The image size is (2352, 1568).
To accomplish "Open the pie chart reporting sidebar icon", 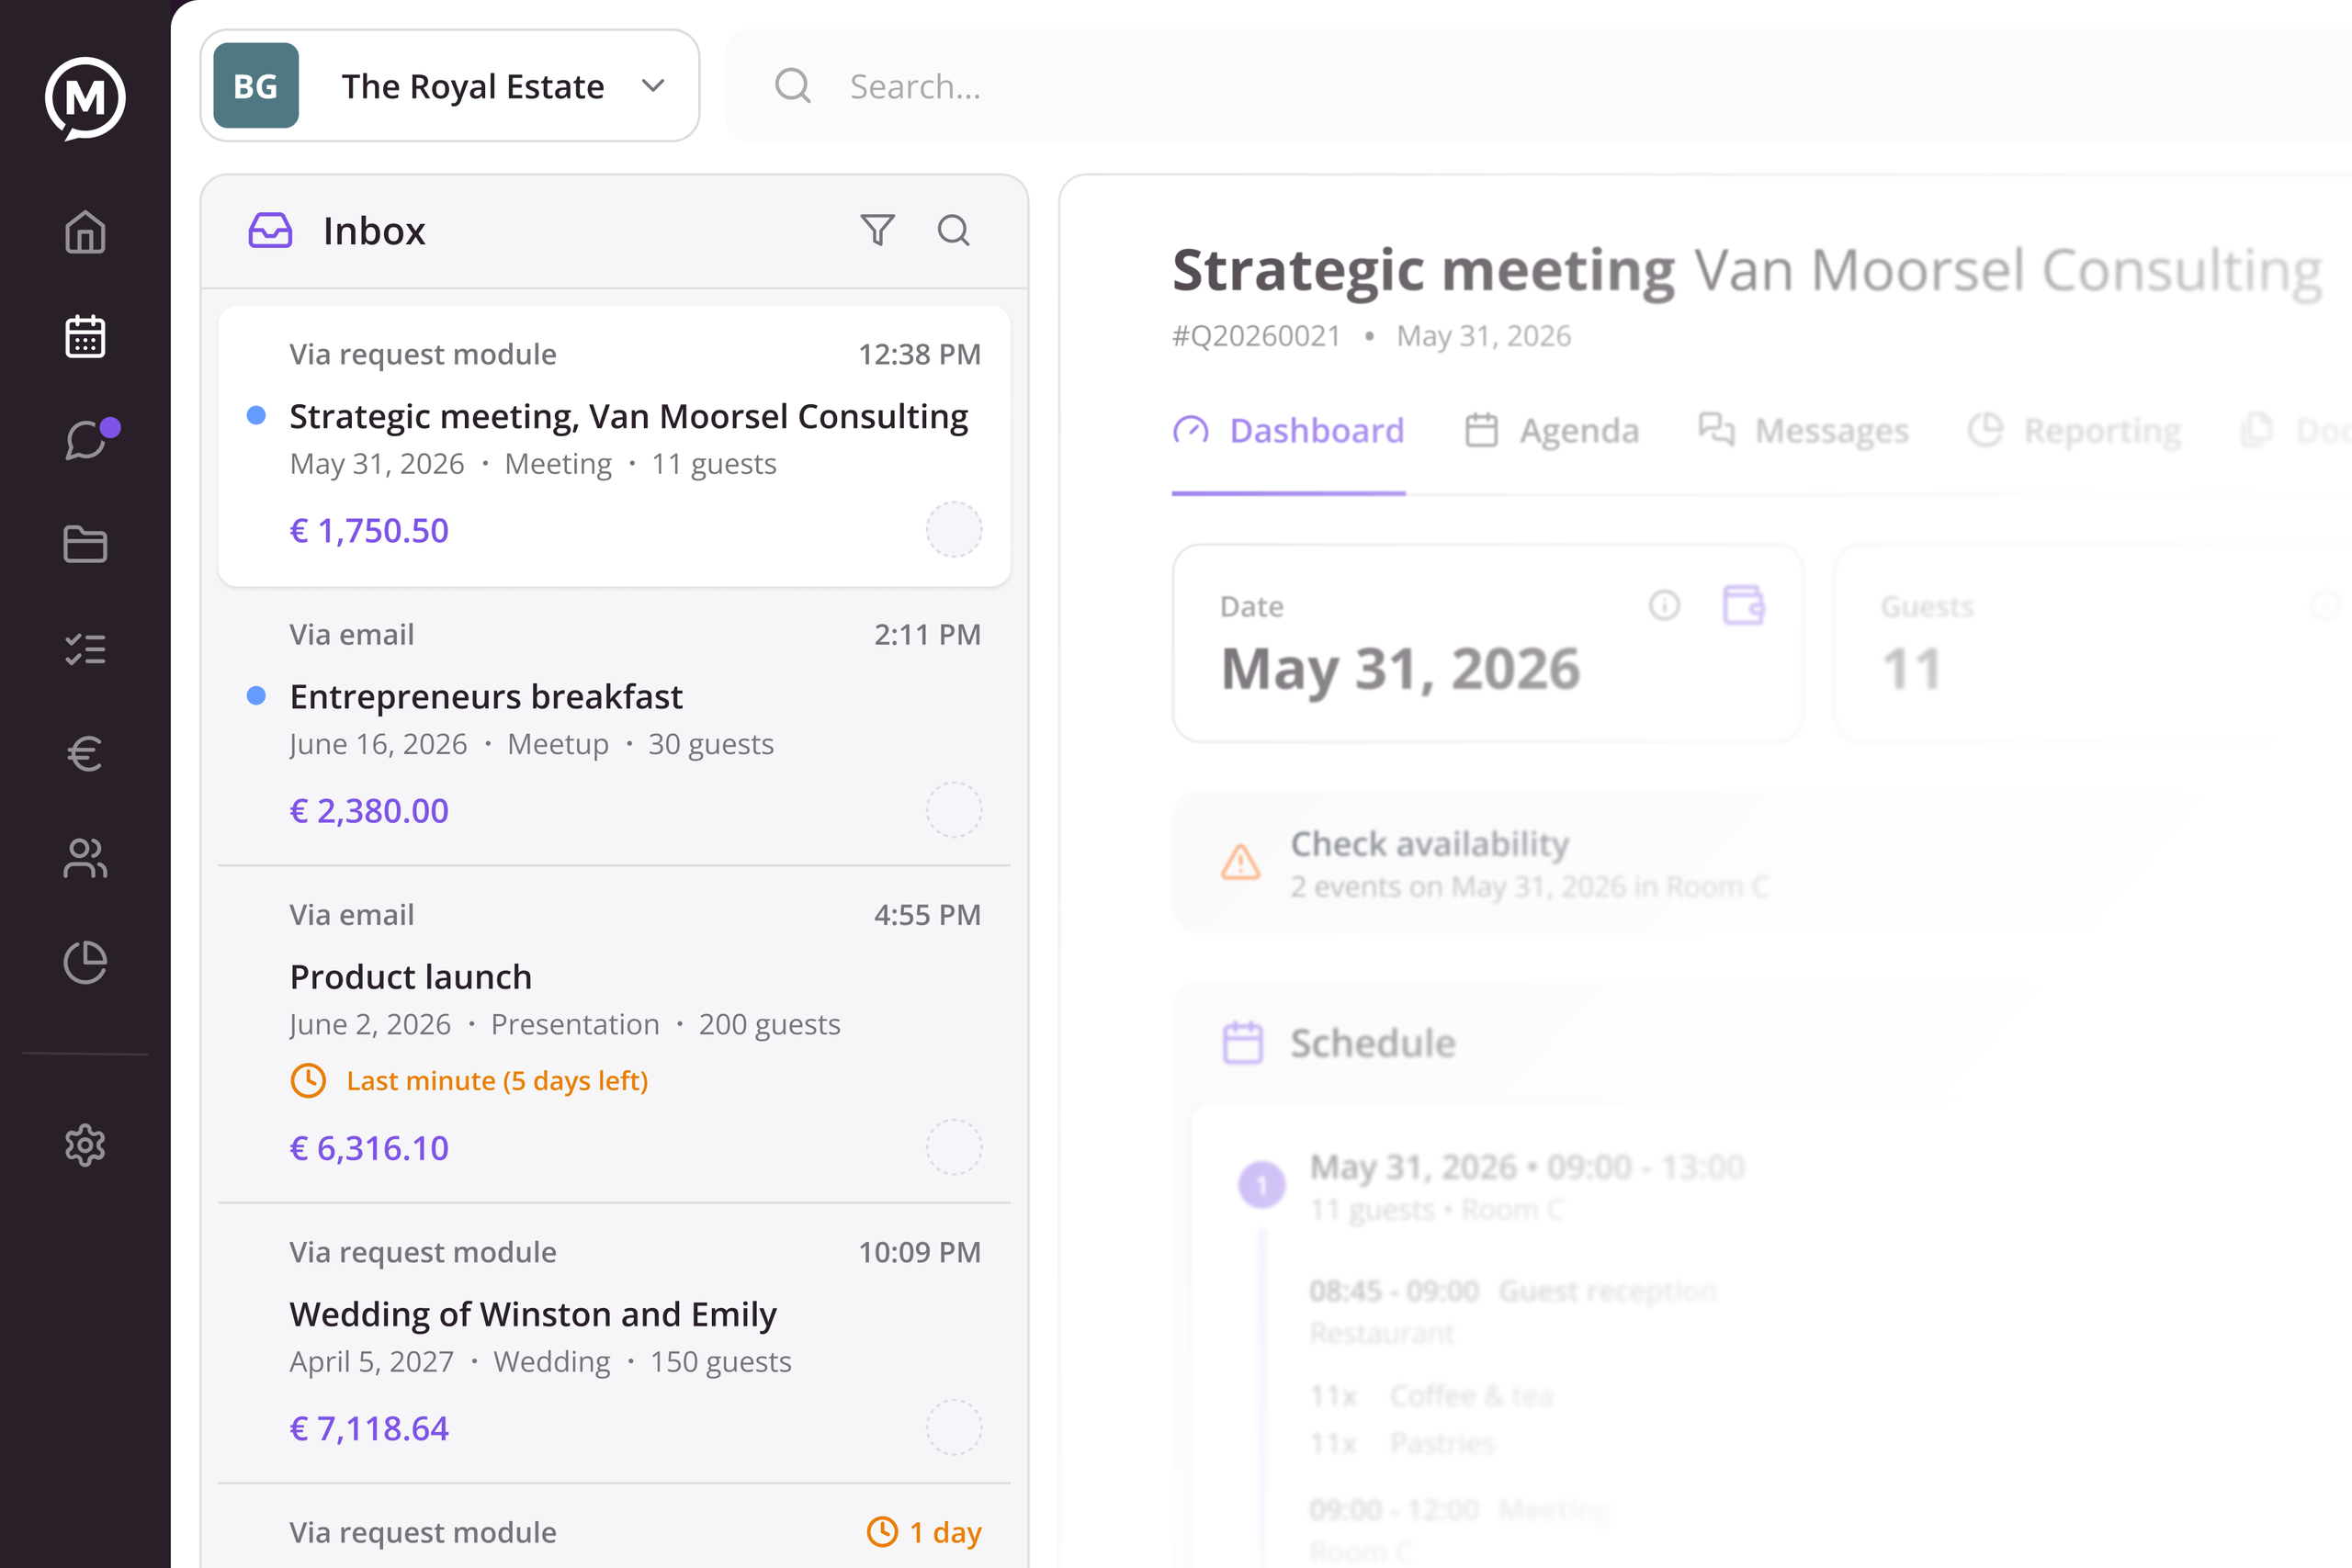I will tap(85, 962).
